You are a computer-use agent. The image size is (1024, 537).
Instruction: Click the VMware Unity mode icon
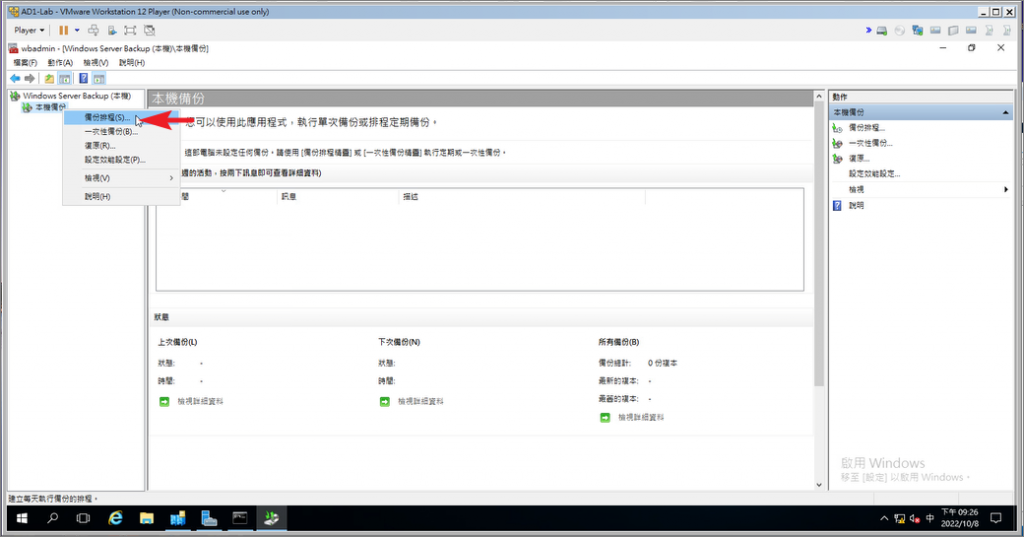tap(150, 30)
